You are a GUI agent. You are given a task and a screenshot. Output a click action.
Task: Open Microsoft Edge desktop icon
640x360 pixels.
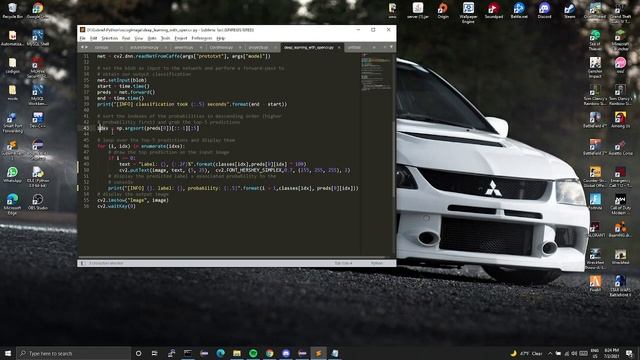click(12, 204)
